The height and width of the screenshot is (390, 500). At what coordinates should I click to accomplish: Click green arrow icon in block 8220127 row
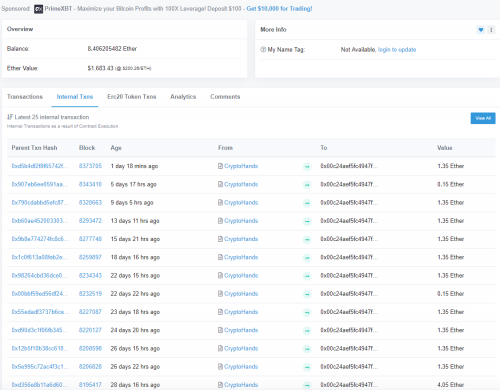tap(307, 331)
